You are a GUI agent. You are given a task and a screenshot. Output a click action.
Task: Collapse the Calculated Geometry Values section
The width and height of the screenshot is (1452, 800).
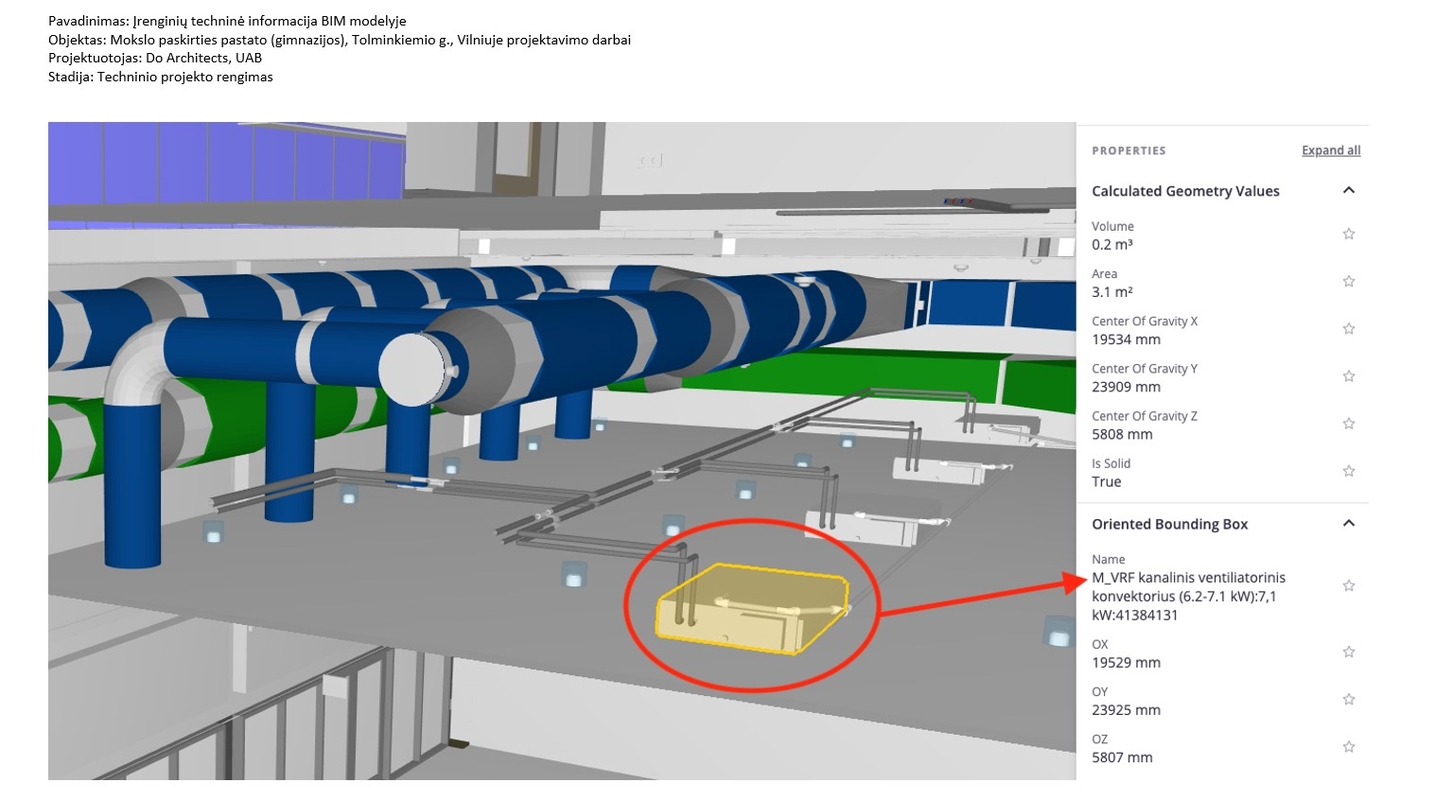pos(1348,190)
